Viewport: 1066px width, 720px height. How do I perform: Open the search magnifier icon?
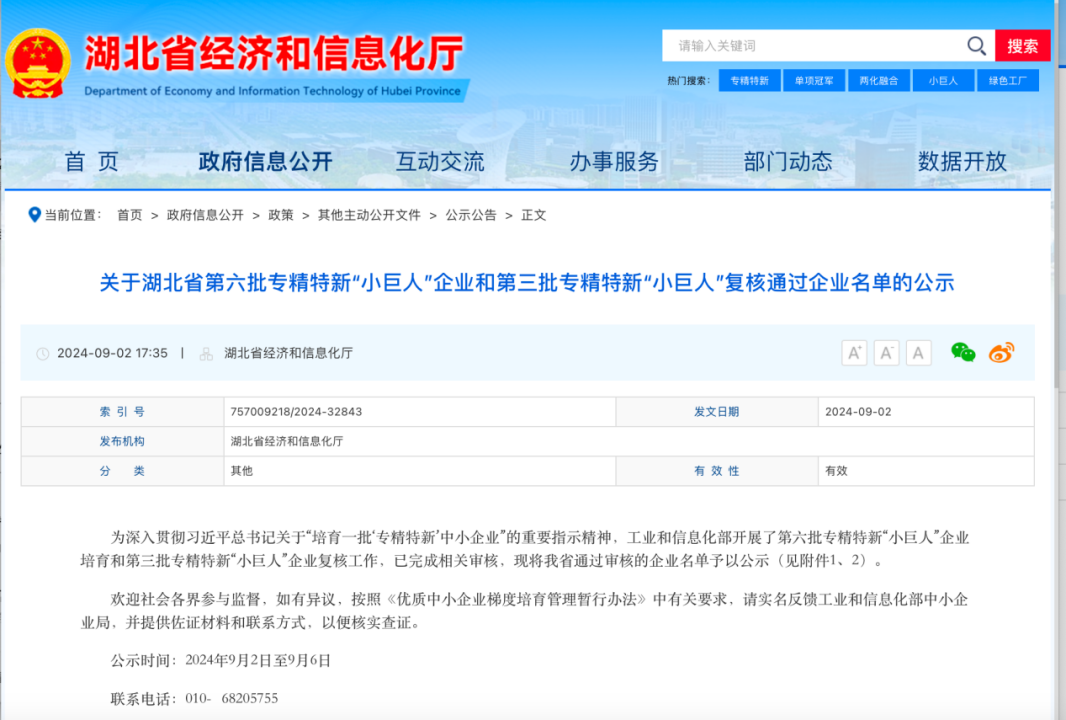976,45
